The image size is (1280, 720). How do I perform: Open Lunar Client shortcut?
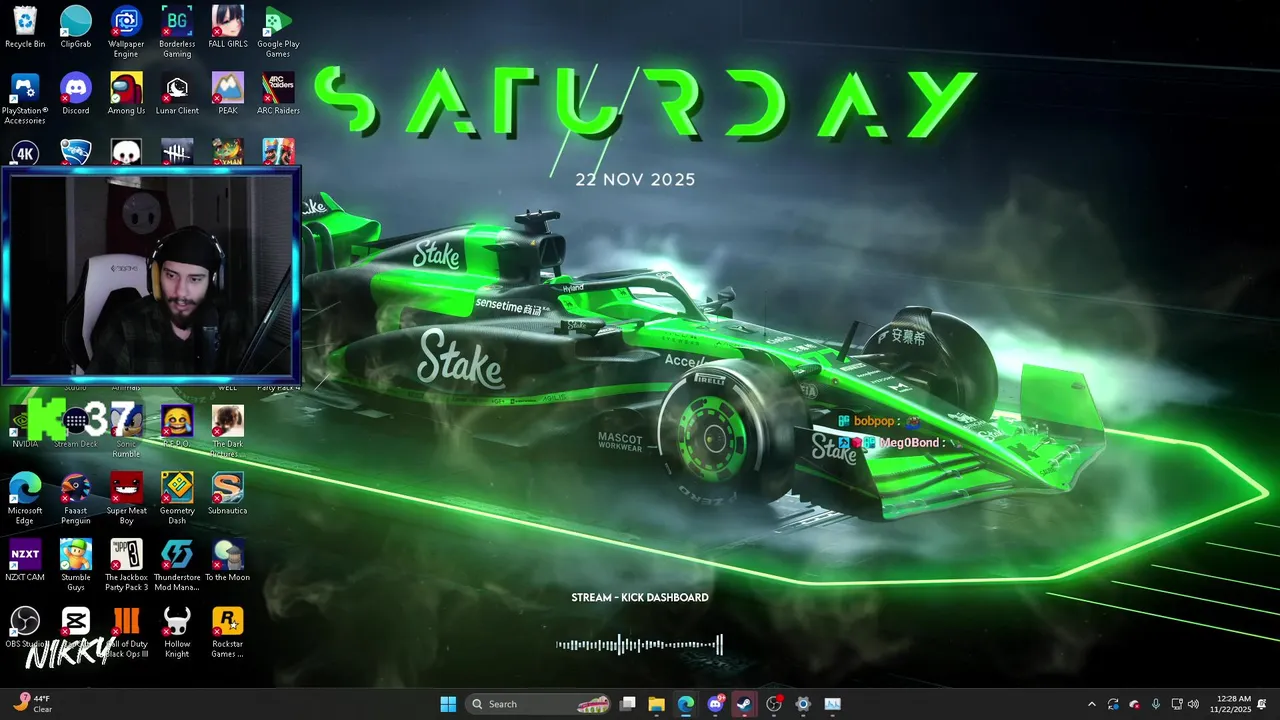[177, 94]
